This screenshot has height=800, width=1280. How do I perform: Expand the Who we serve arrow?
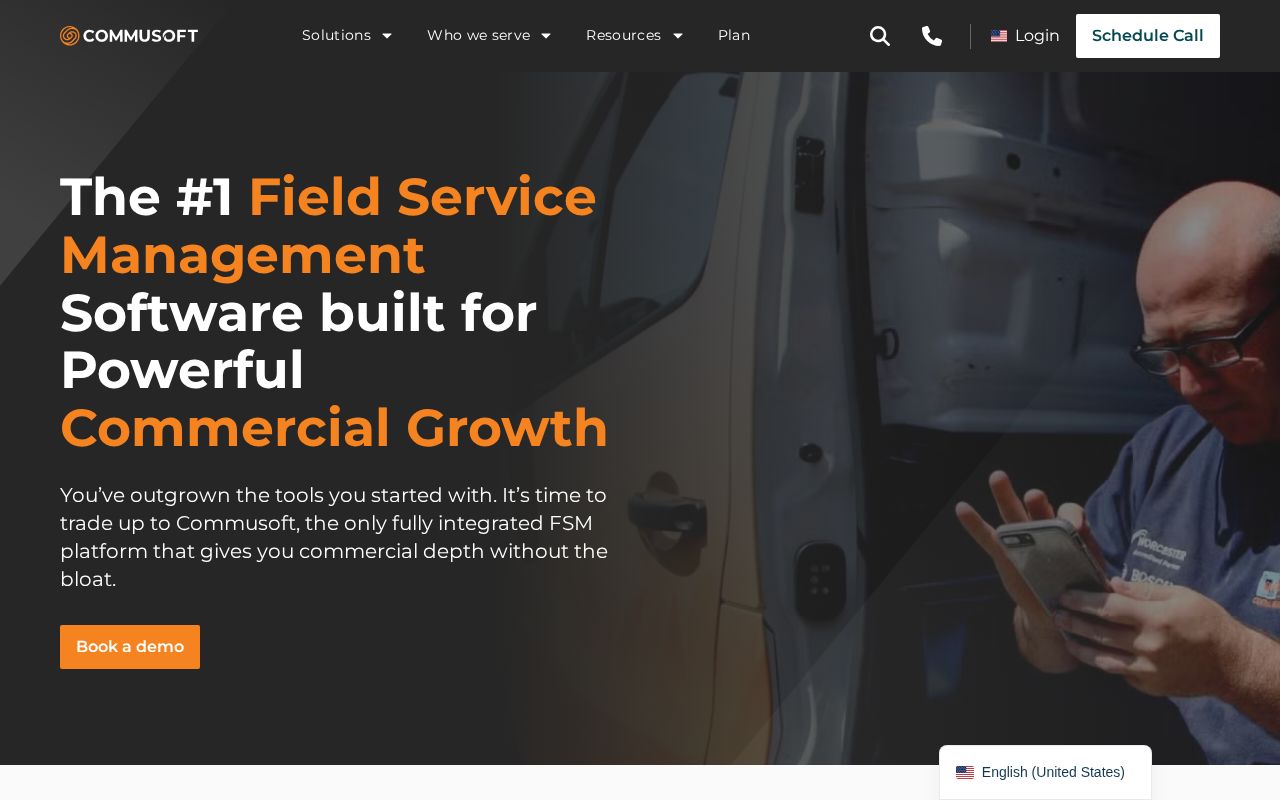(546, 36)
